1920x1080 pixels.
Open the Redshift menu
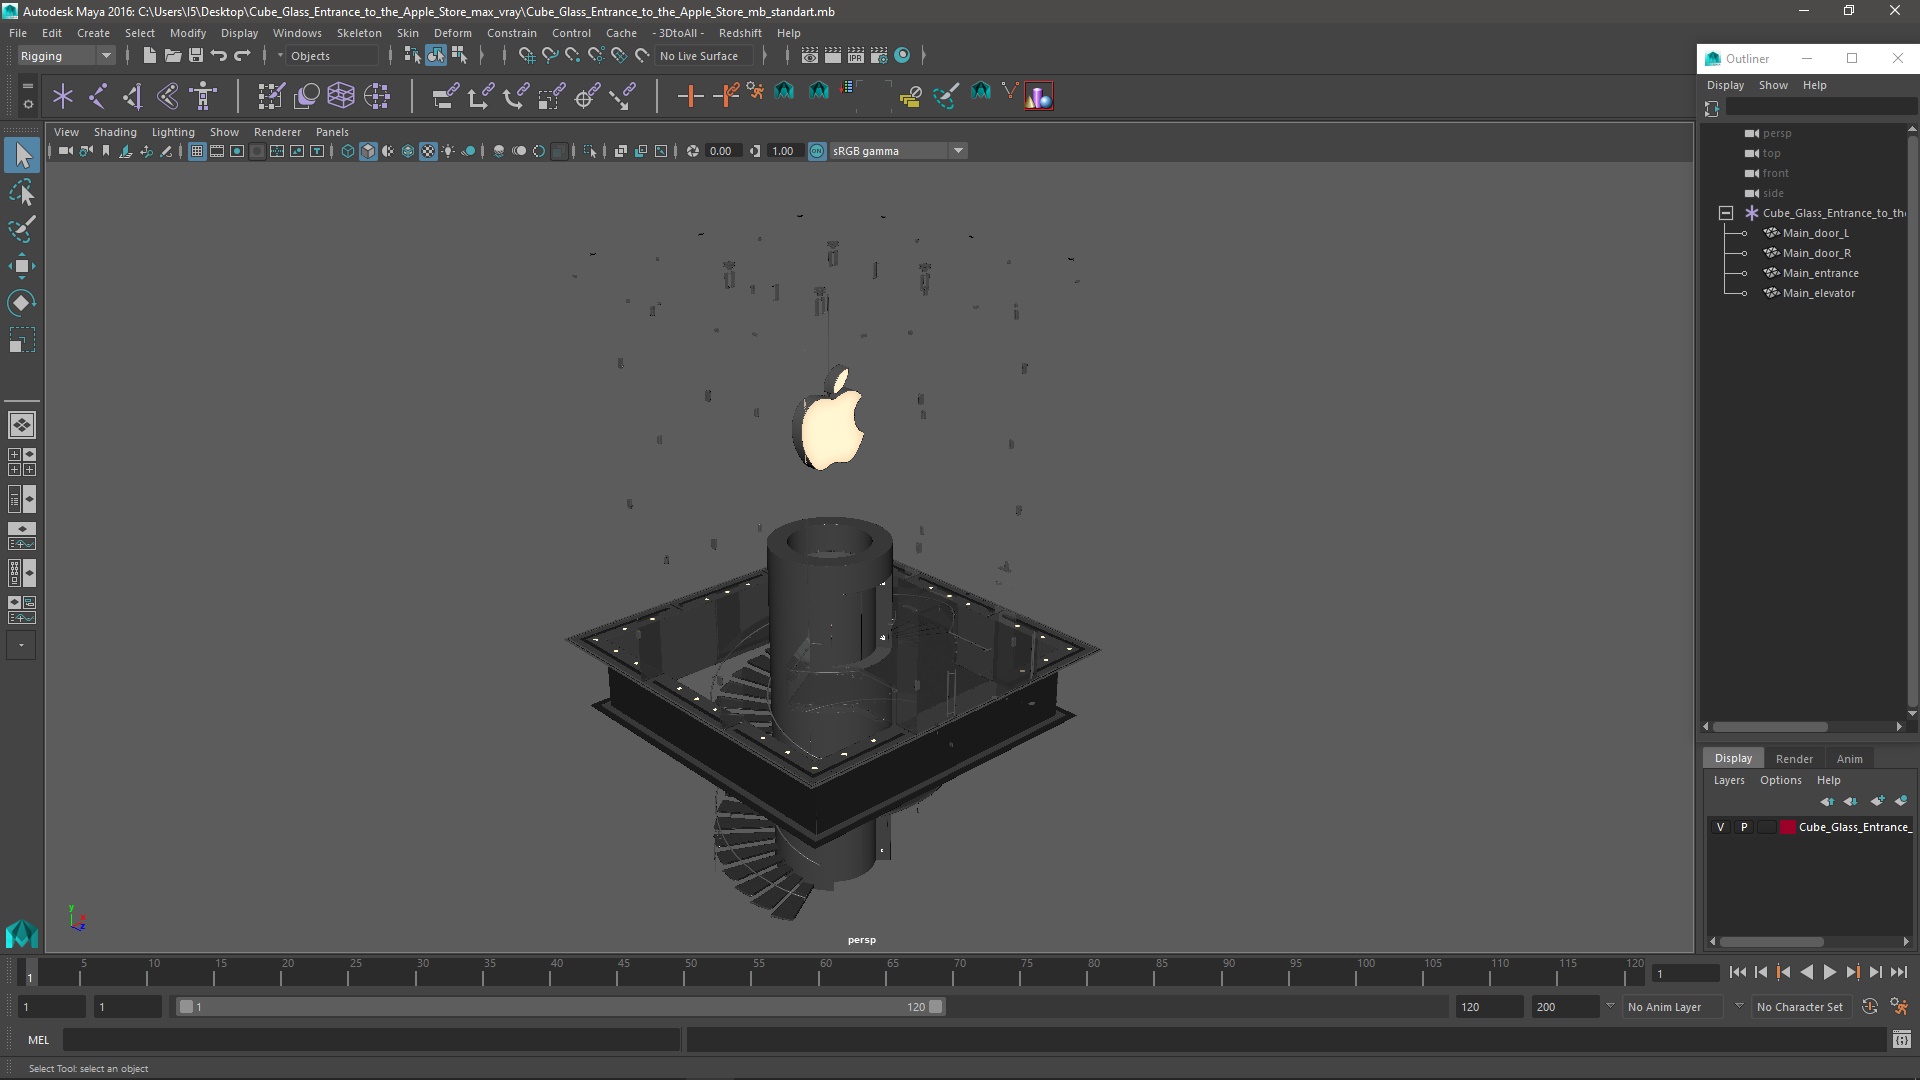(740, 33)
